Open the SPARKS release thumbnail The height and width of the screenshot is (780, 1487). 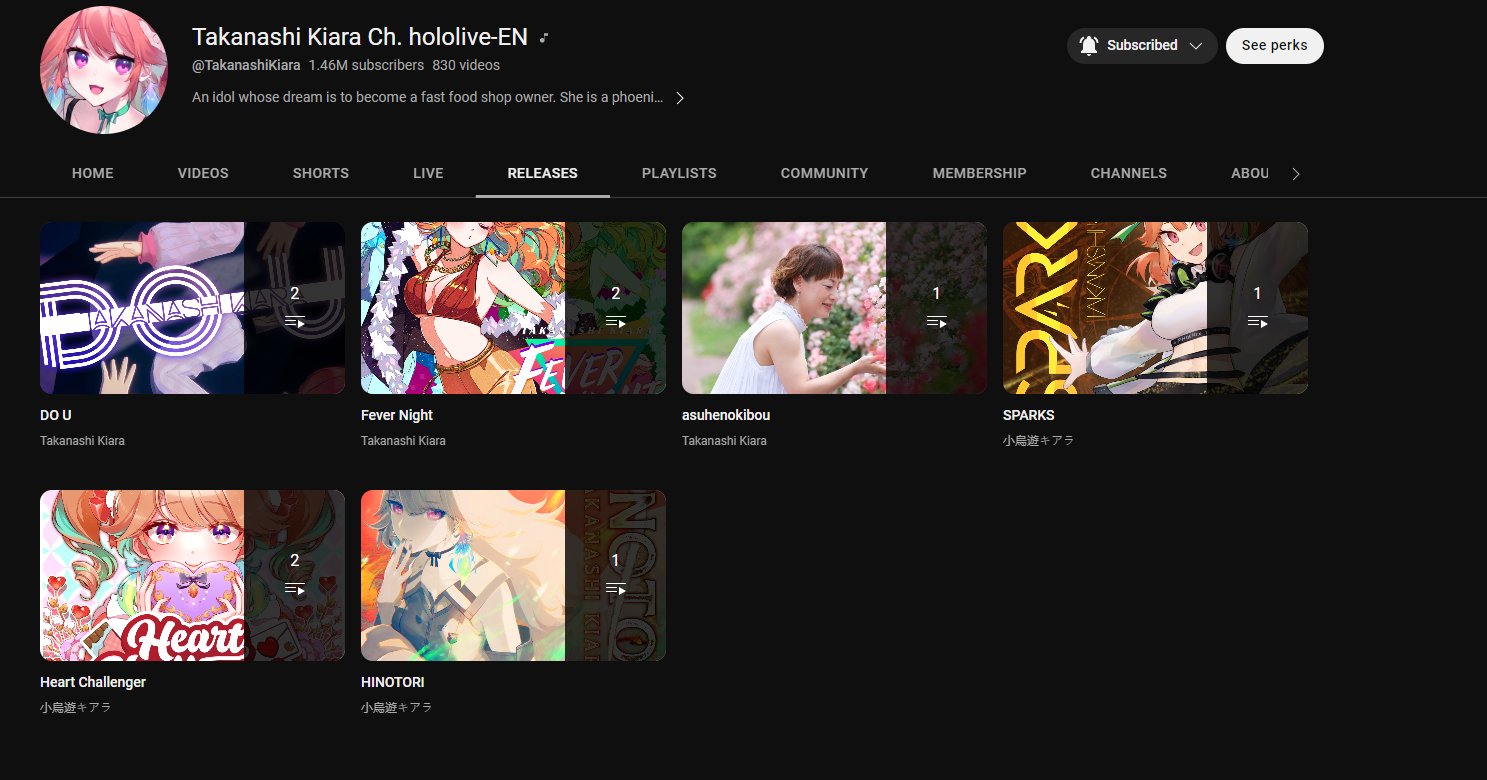click(x=1155, y=308)
